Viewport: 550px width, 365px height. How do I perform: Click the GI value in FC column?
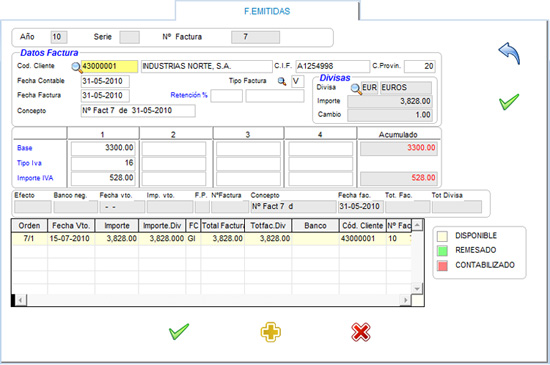[192, 239]
